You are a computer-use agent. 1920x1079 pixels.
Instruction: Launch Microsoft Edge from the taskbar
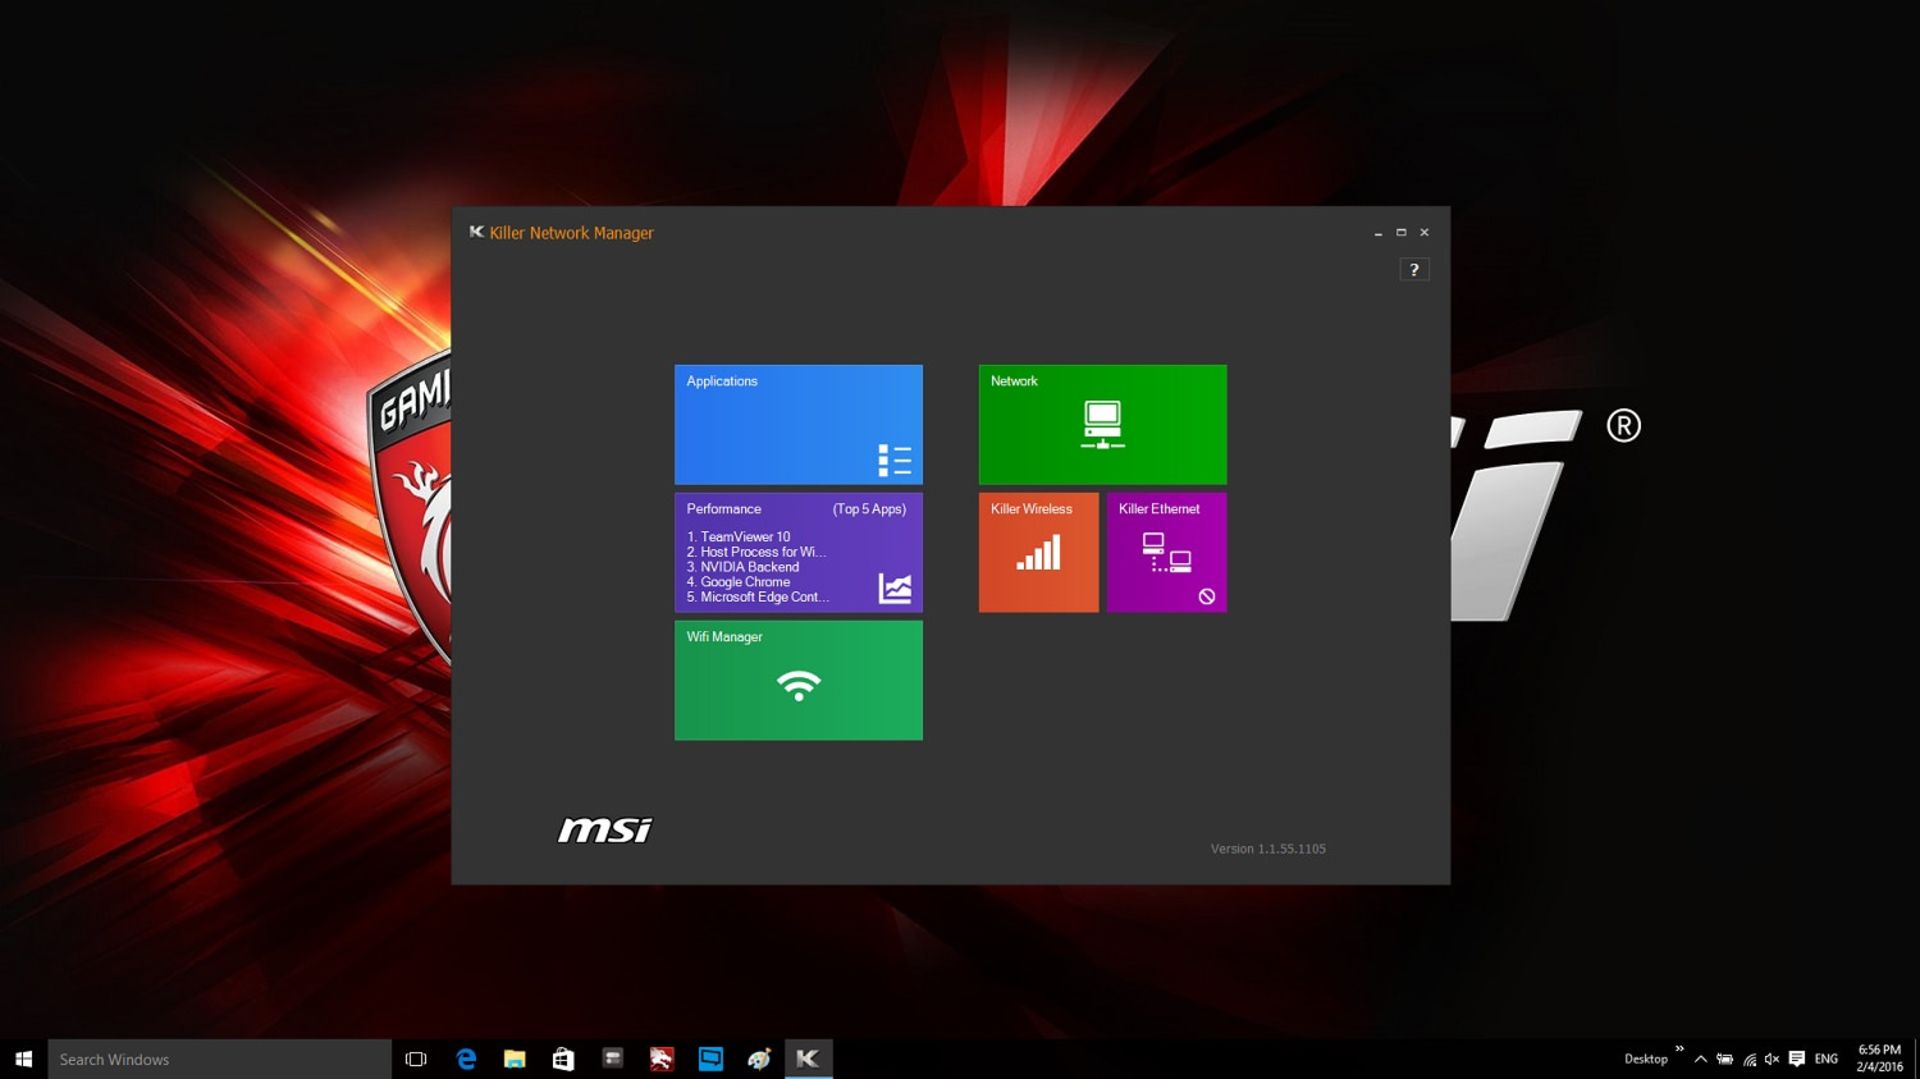[x=465, y=1059]
